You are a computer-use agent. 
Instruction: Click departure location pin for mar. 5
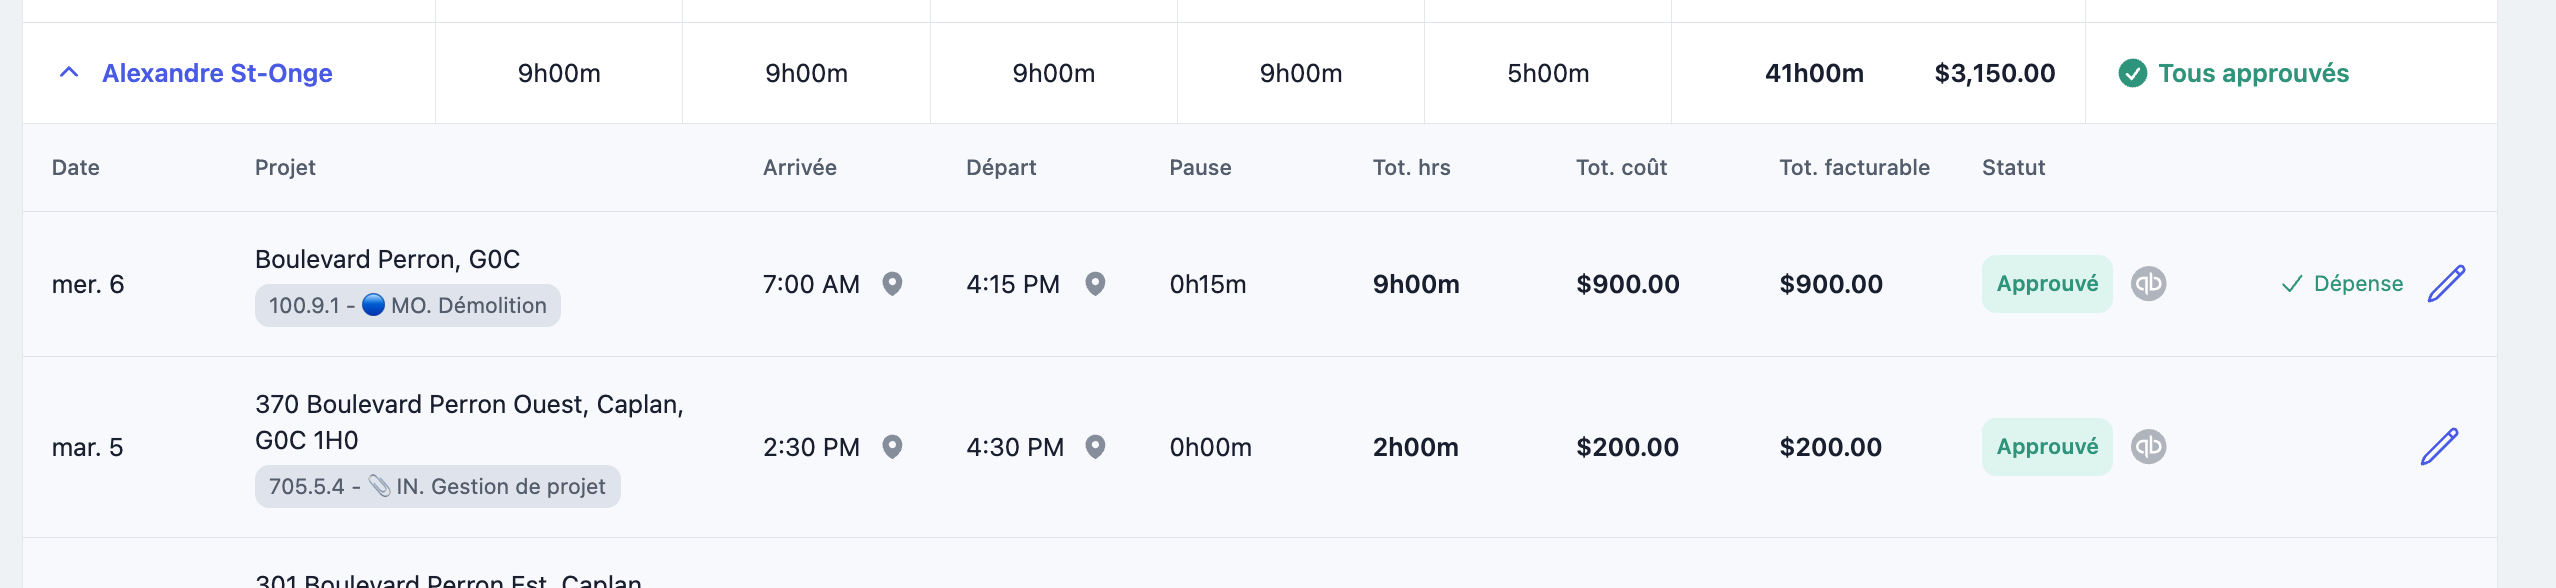1095,447
